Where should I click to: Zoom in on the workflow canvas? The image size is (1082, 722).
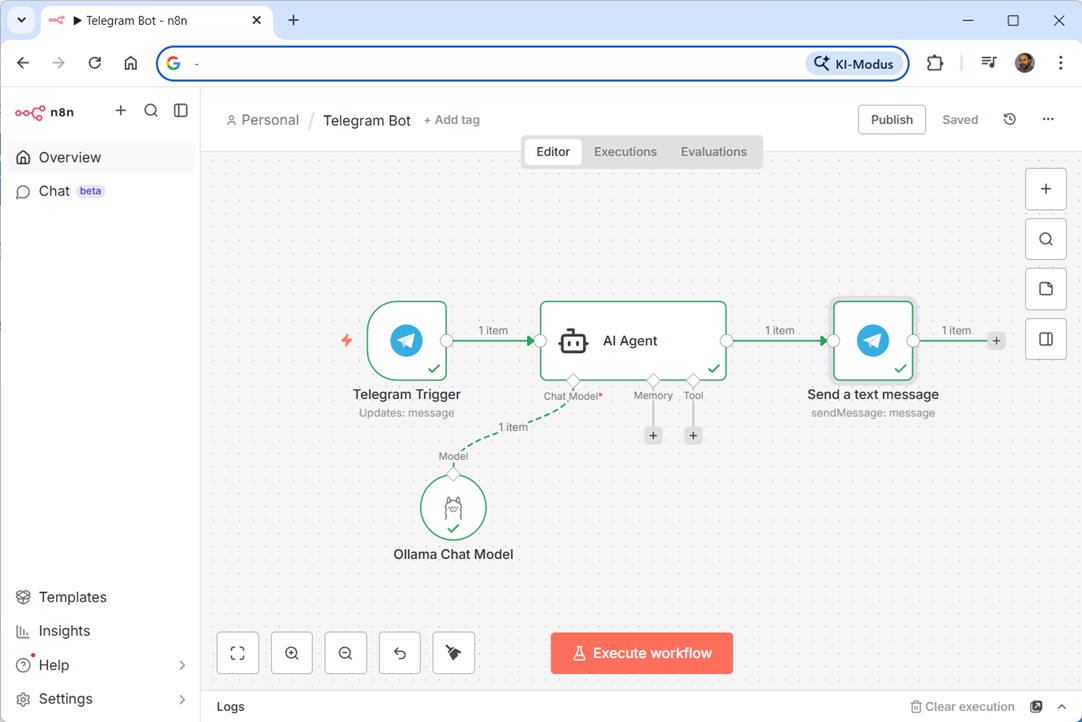click(292, 653)
